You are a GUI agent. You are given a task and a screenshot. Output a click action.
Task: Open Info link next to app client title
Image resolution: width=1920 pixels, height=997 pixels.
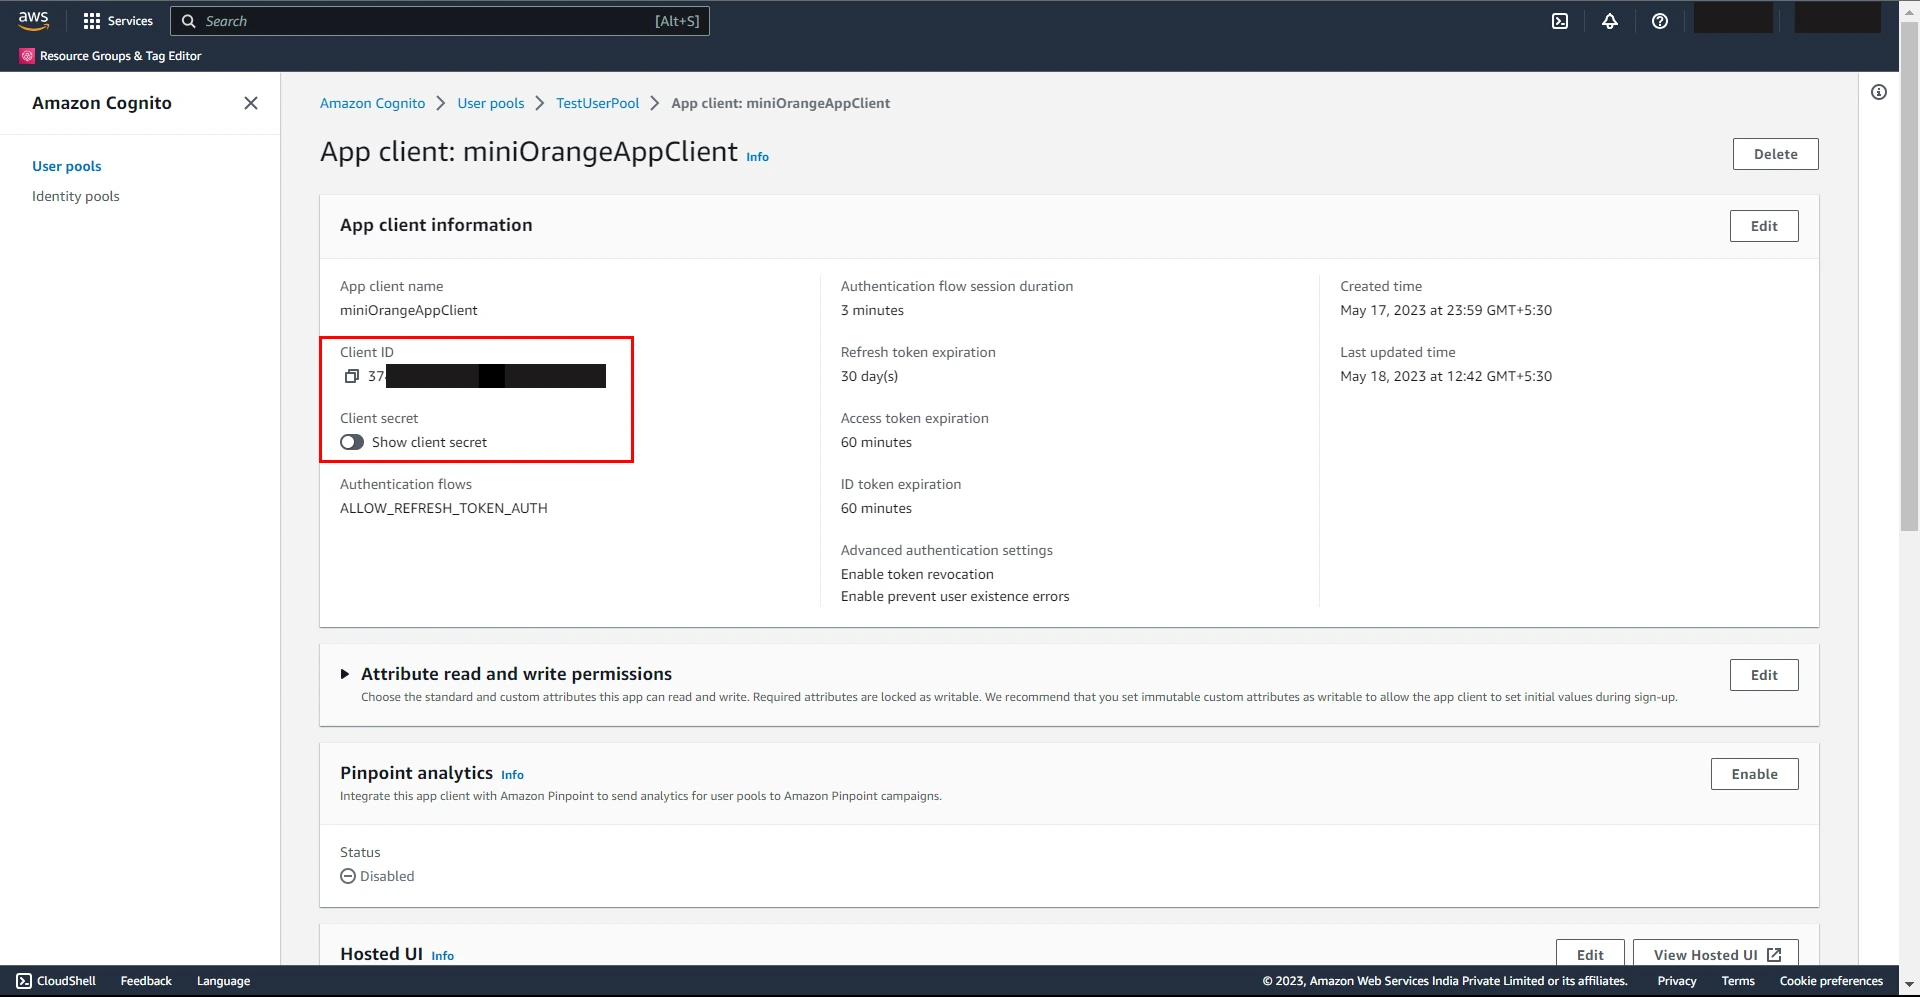pos(758,157)
